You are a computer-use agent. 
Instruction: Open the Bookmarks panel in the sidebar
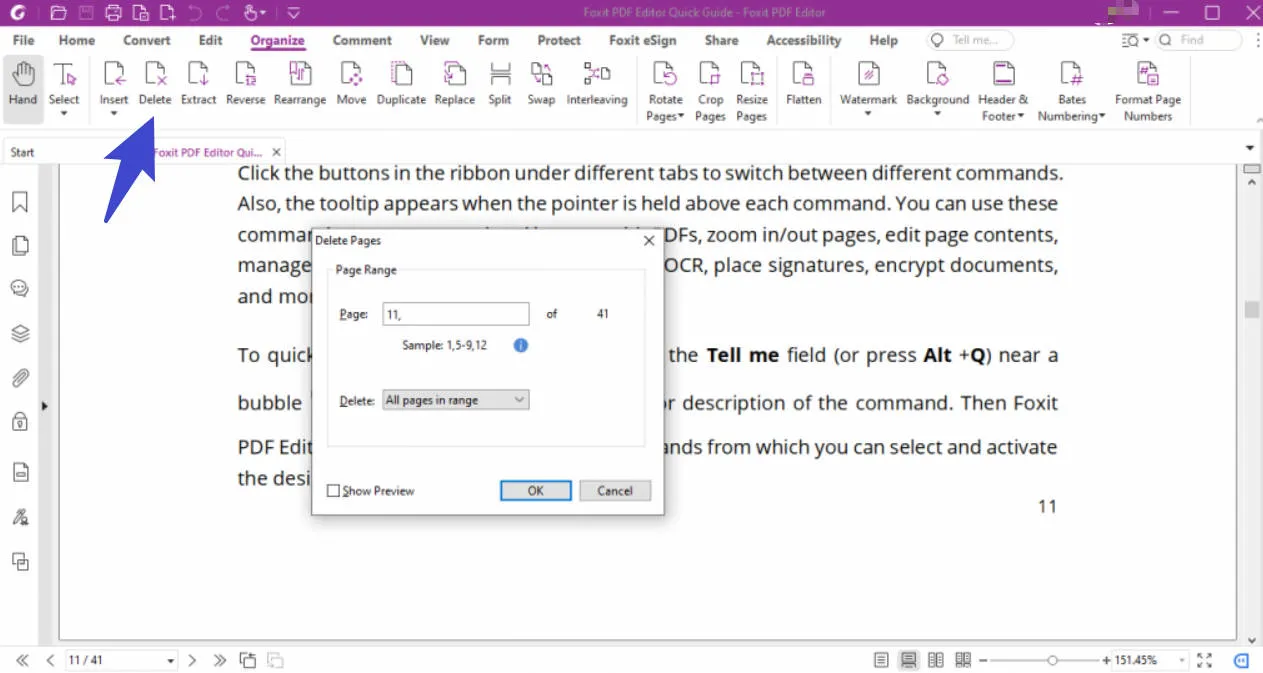[x=20, y=202]
